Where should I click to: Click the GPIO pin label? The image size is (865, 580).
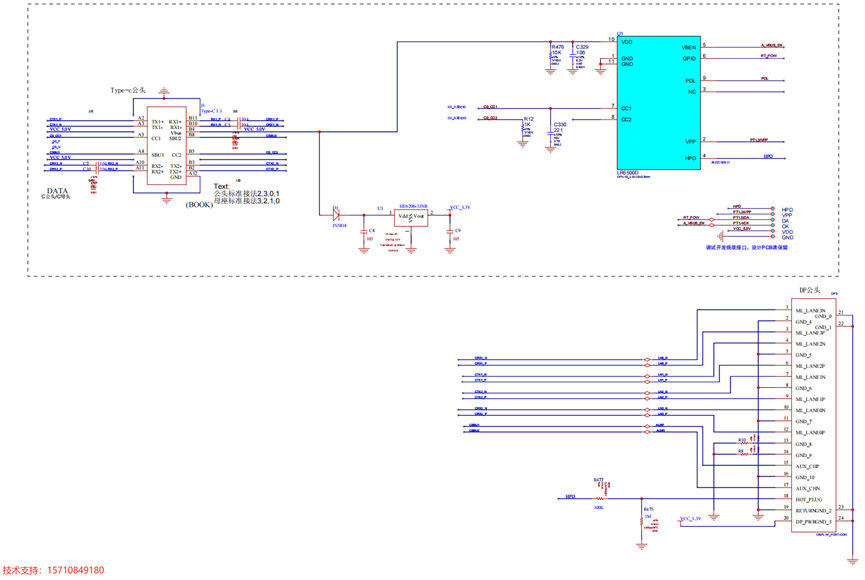click(689, 58)
